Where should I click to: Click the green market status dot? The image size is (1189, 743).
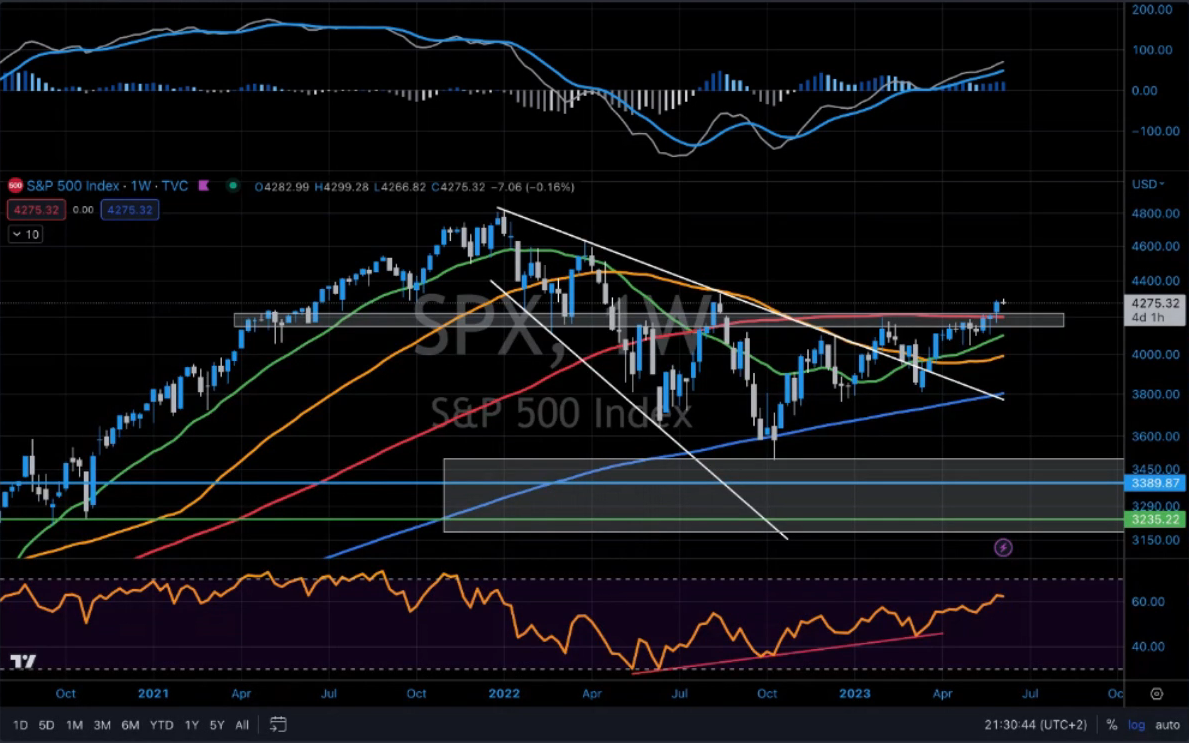pos(233,186)
